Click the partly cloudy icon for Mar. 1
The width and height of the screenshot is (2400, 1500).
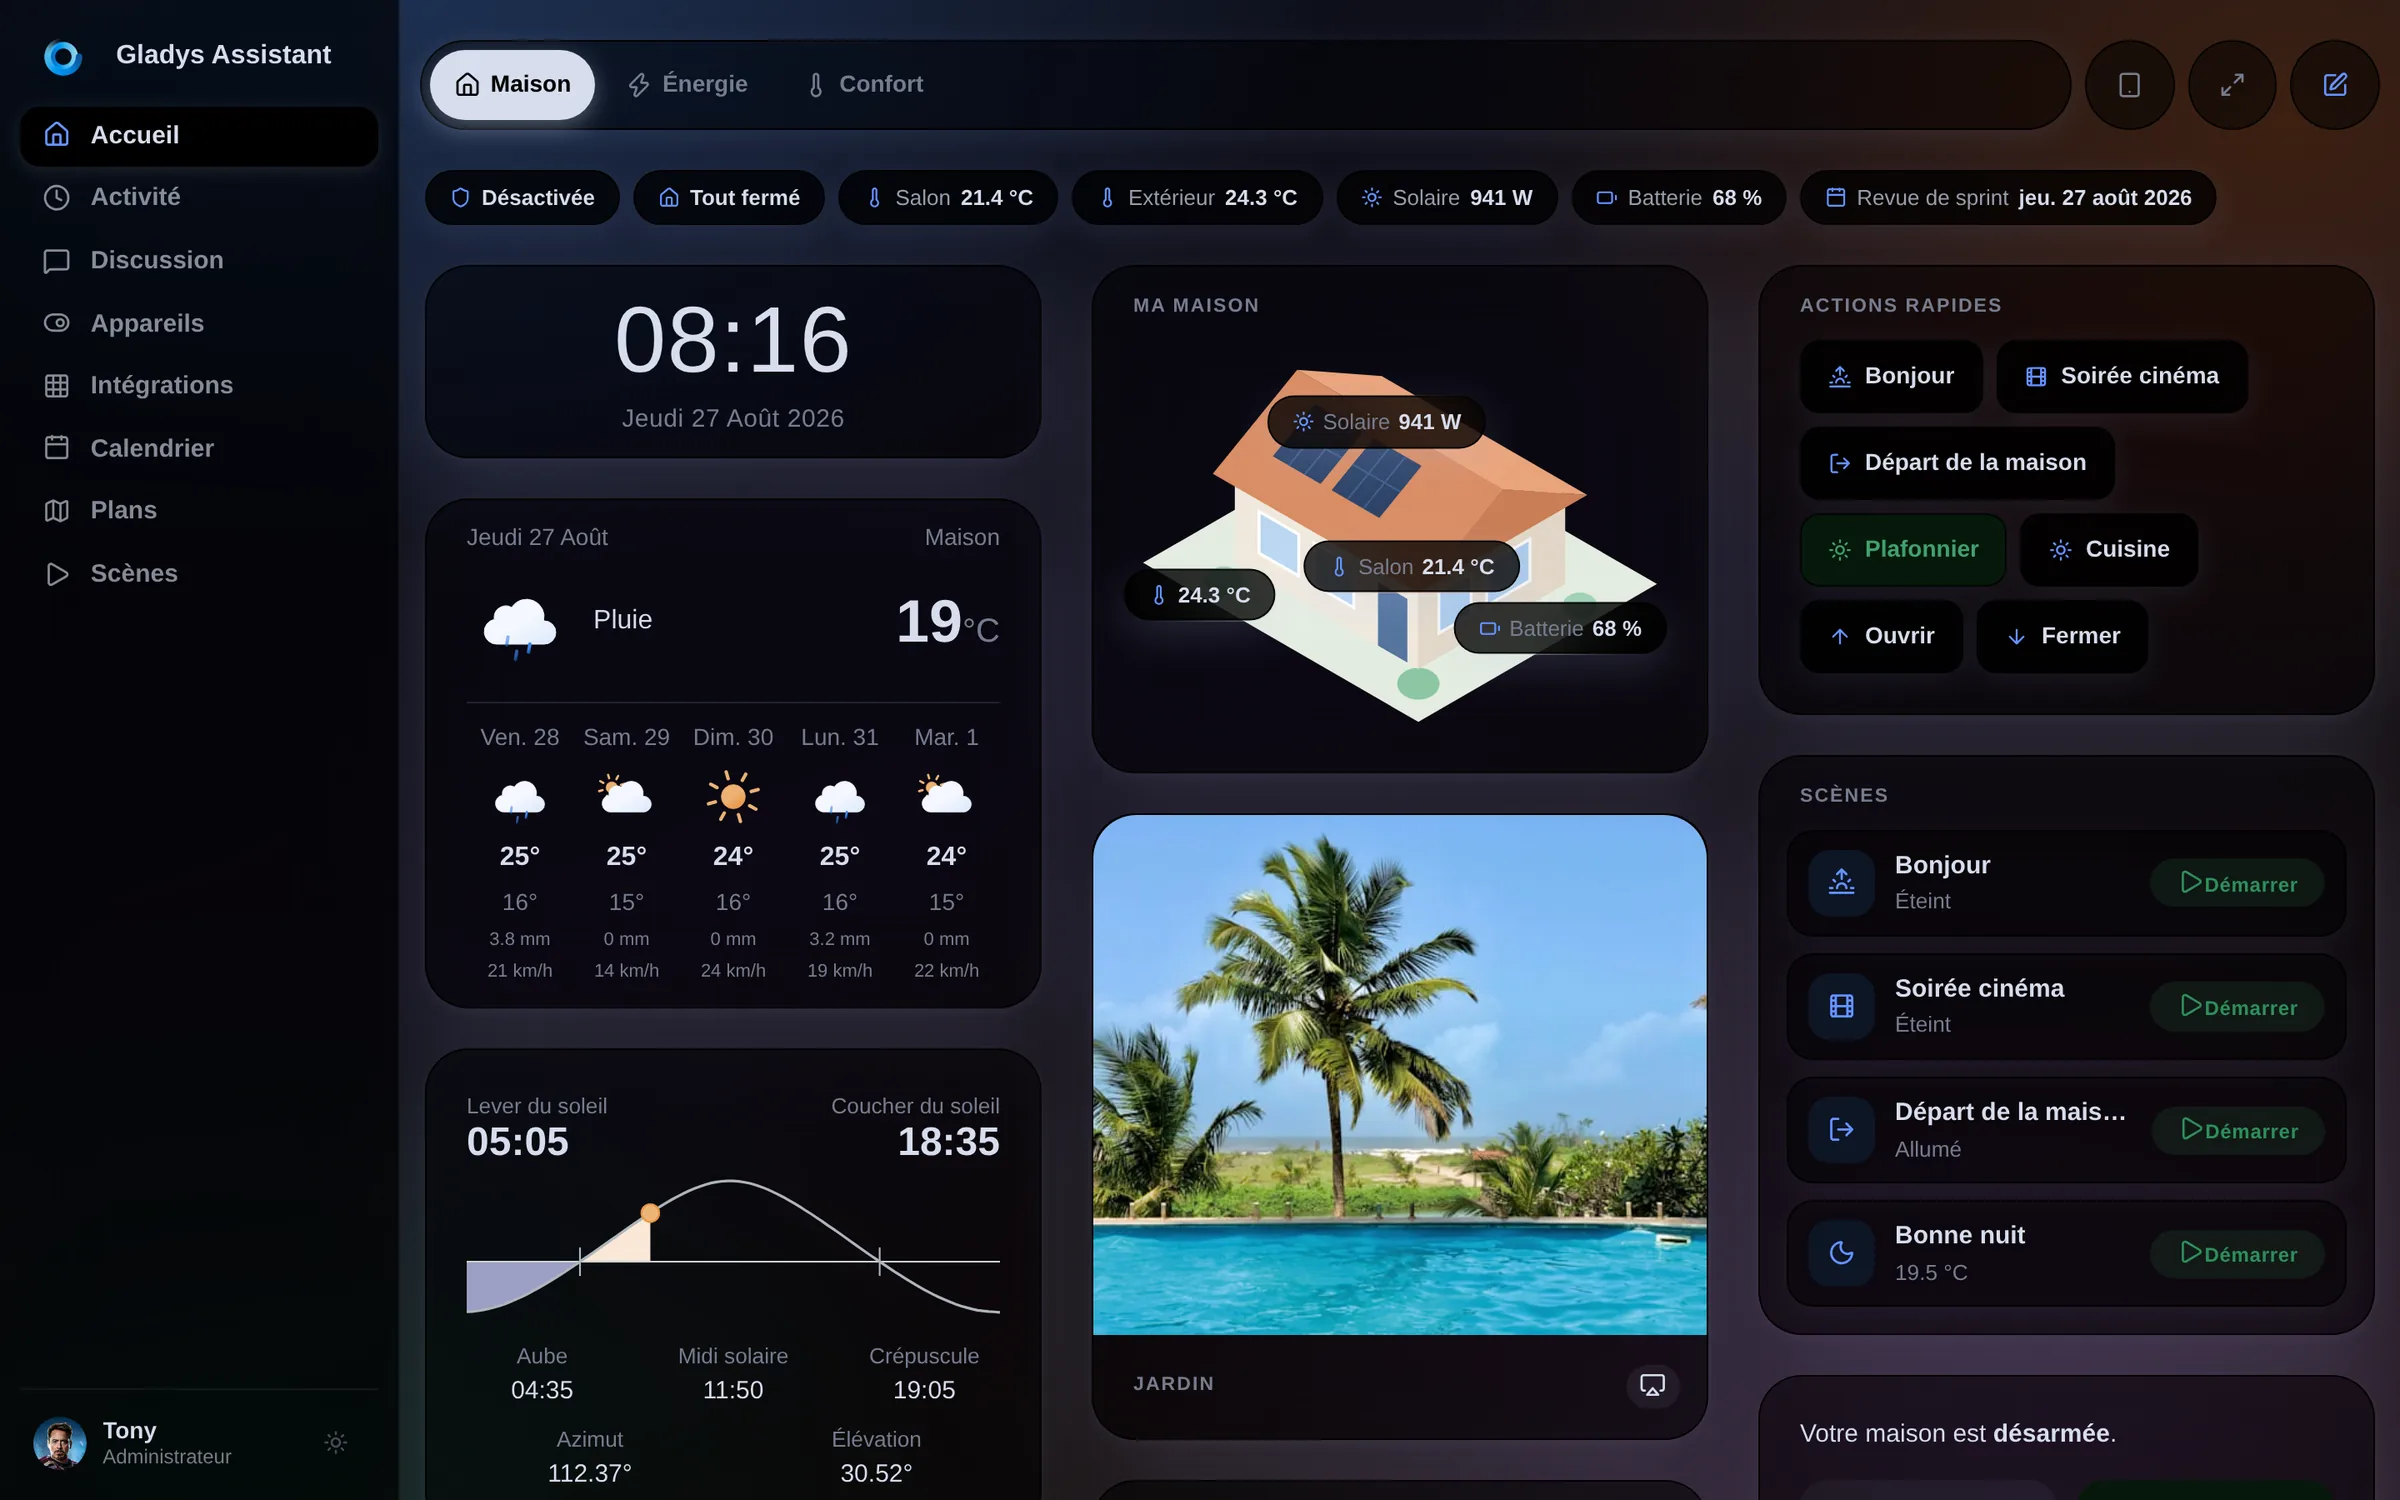click(946, 796)
